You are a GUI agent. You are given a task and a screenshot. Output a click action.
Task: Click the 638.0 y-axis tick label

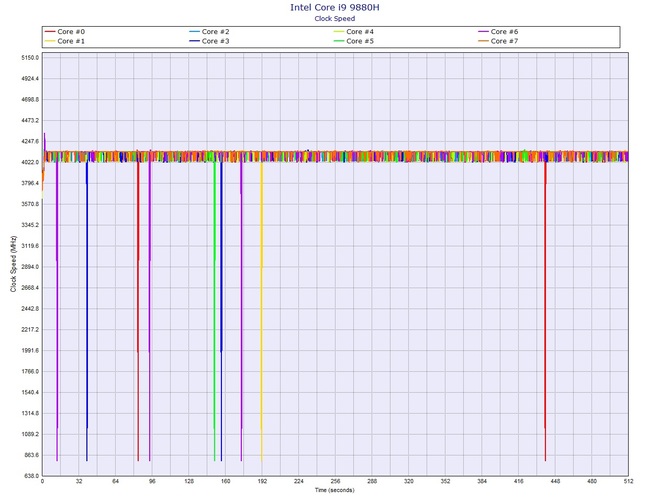pos(32,476)
